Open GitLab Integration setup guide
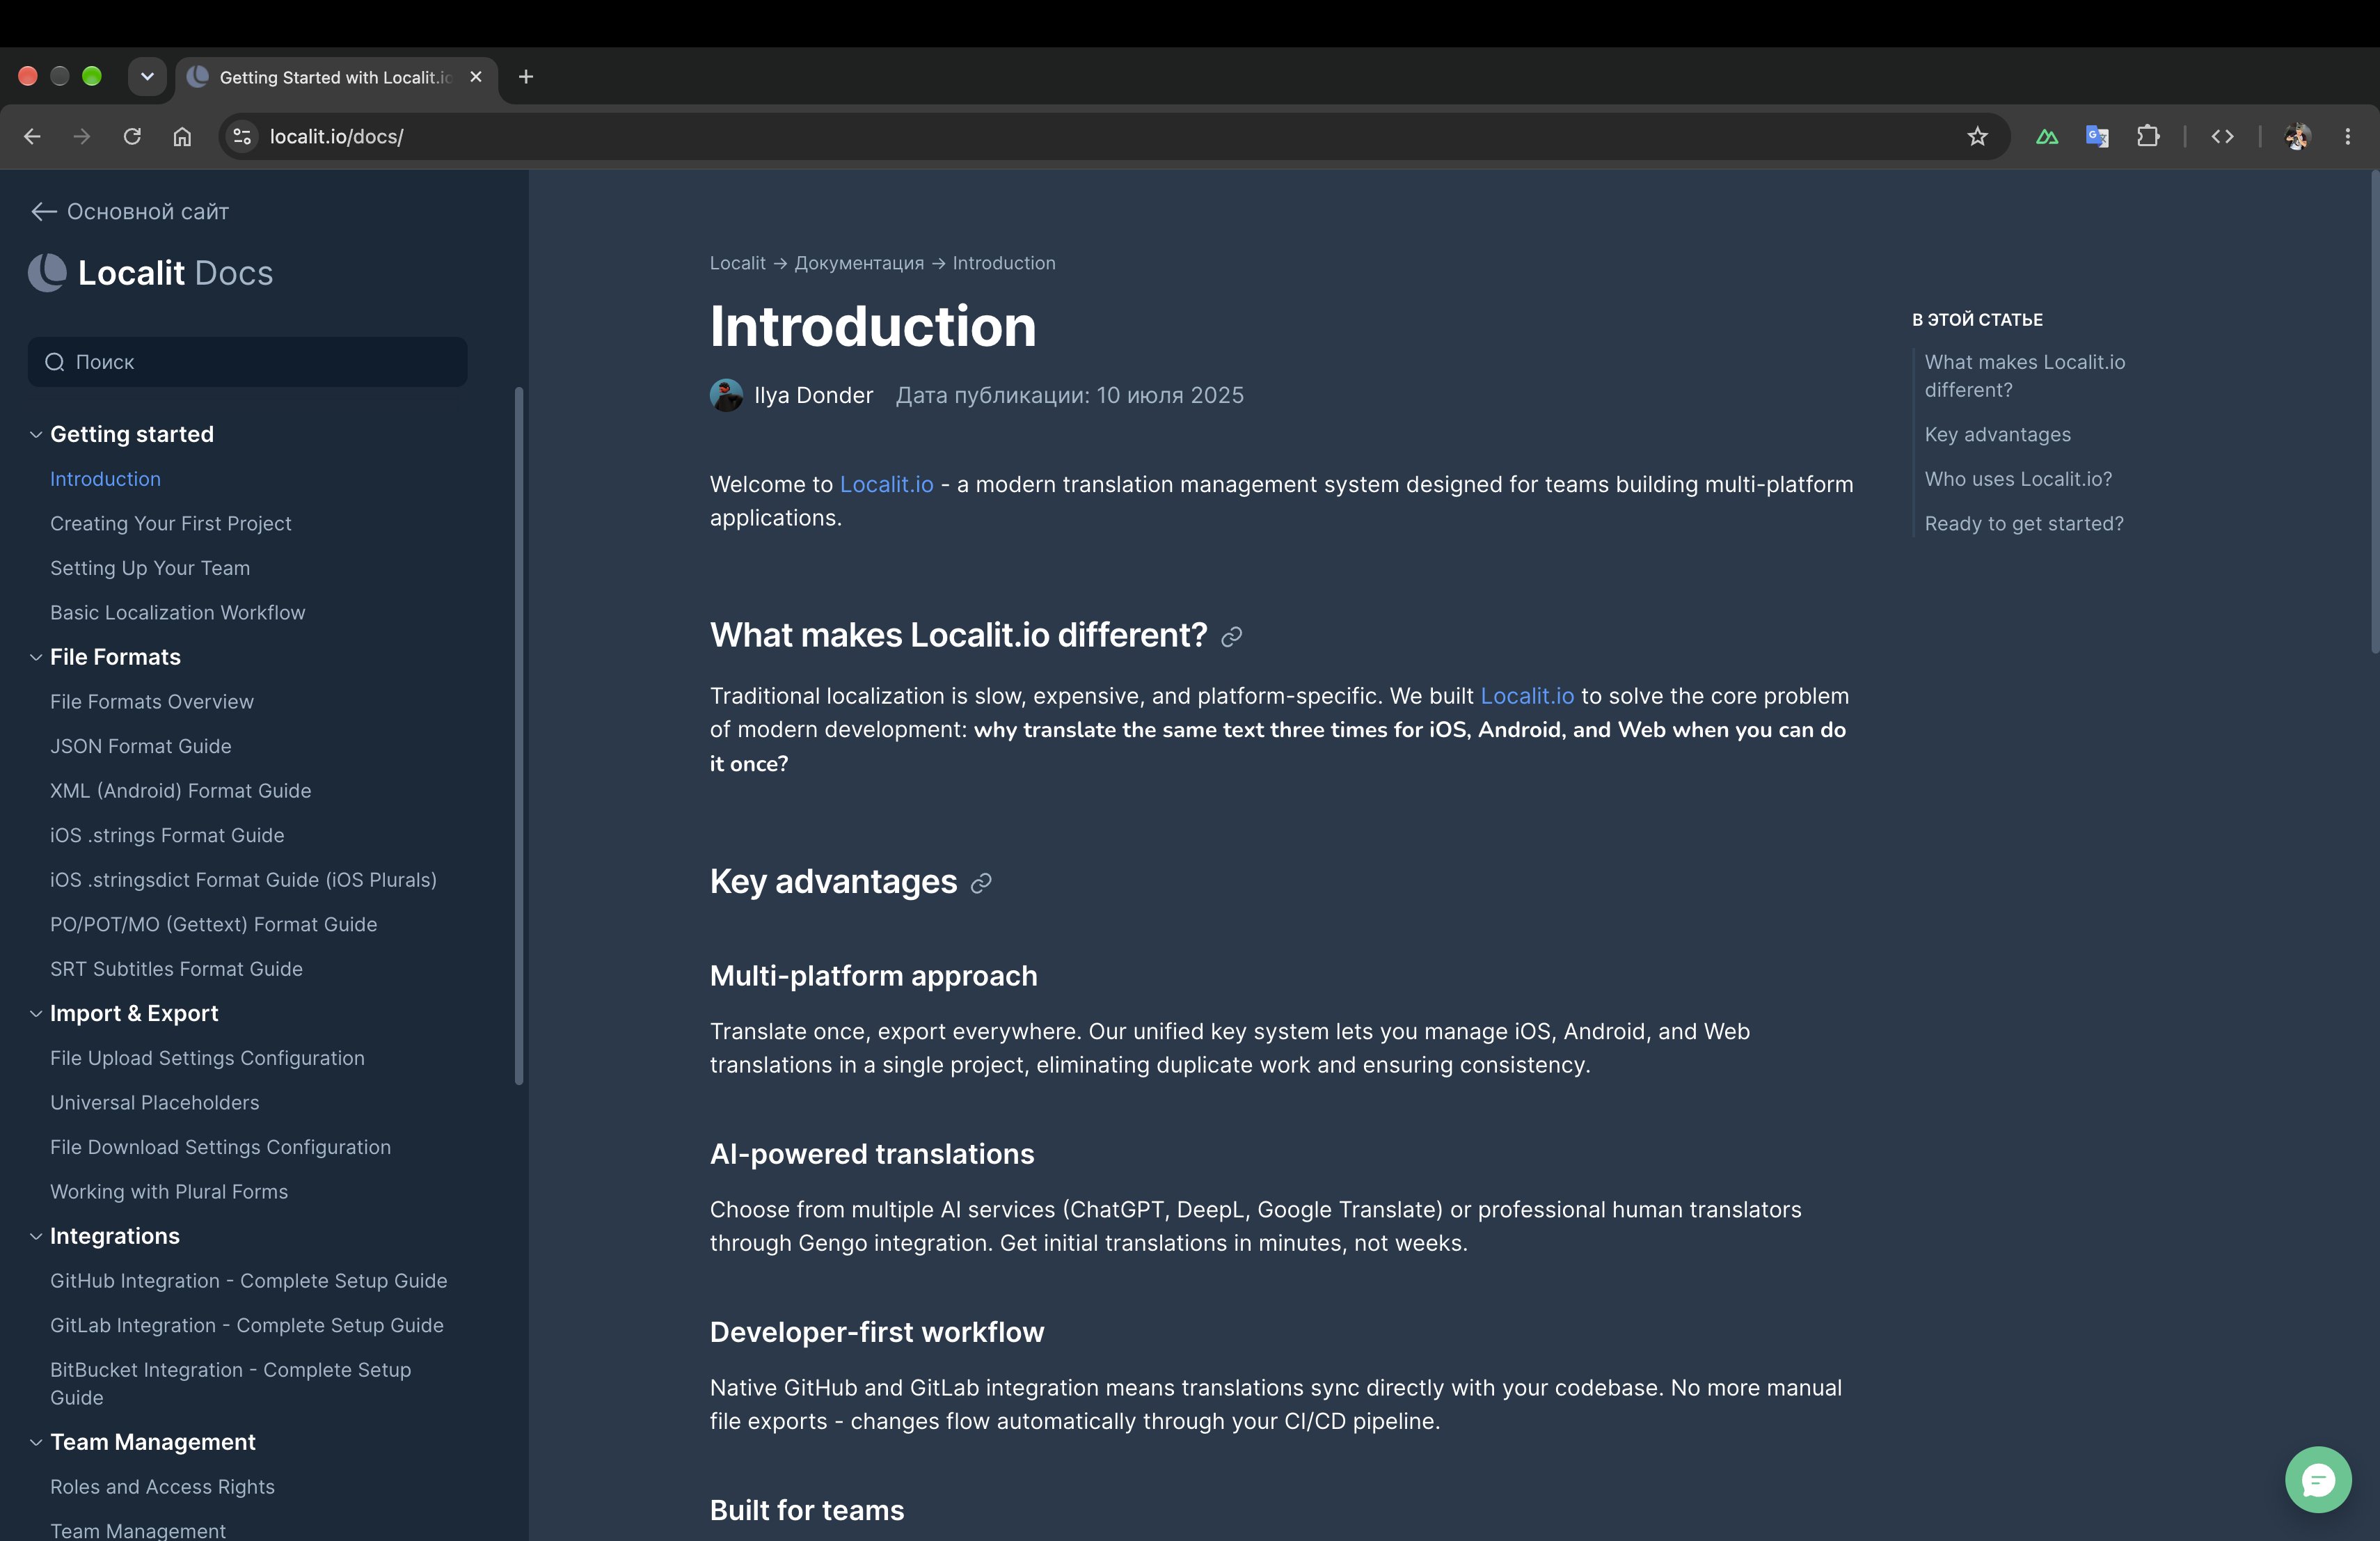Viewport: 2380px width, 1541px height. coord(247,1326)
